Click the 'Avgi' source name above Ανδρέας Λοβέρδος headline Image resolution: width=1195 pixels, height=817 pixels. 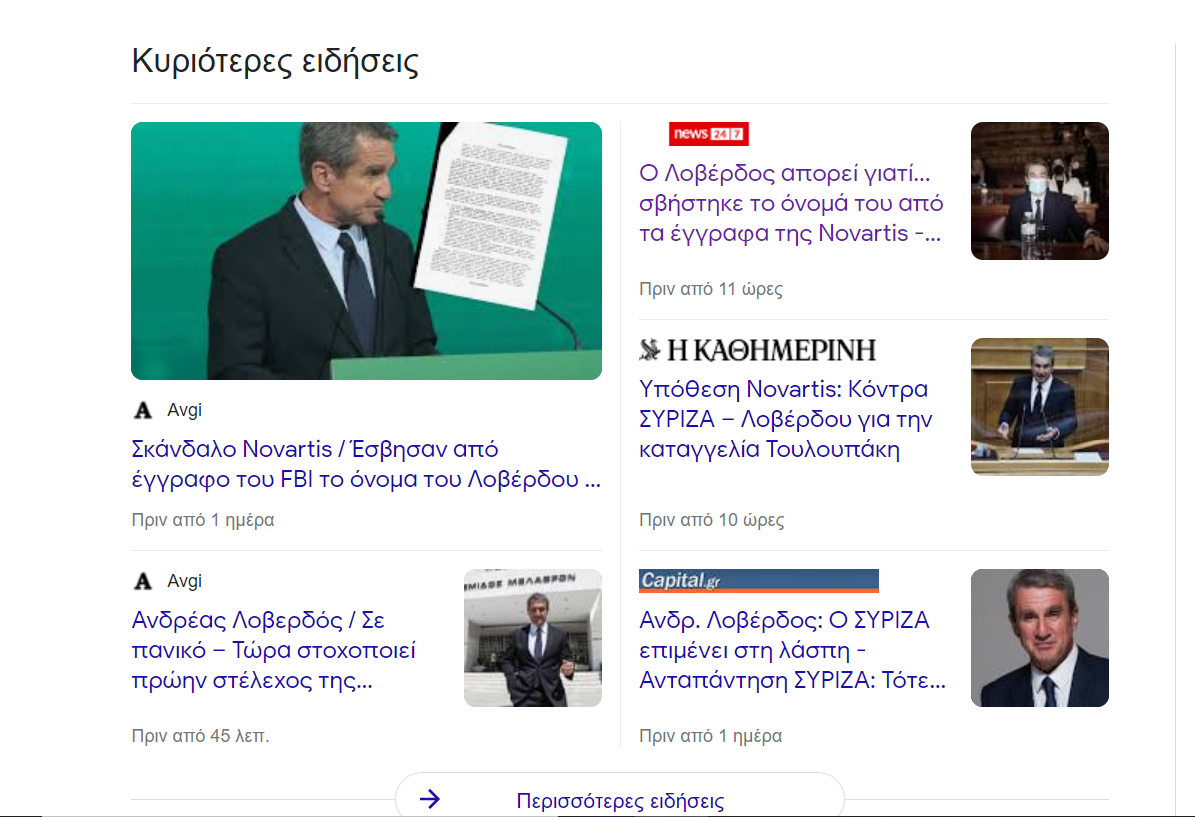pos(184,581)
